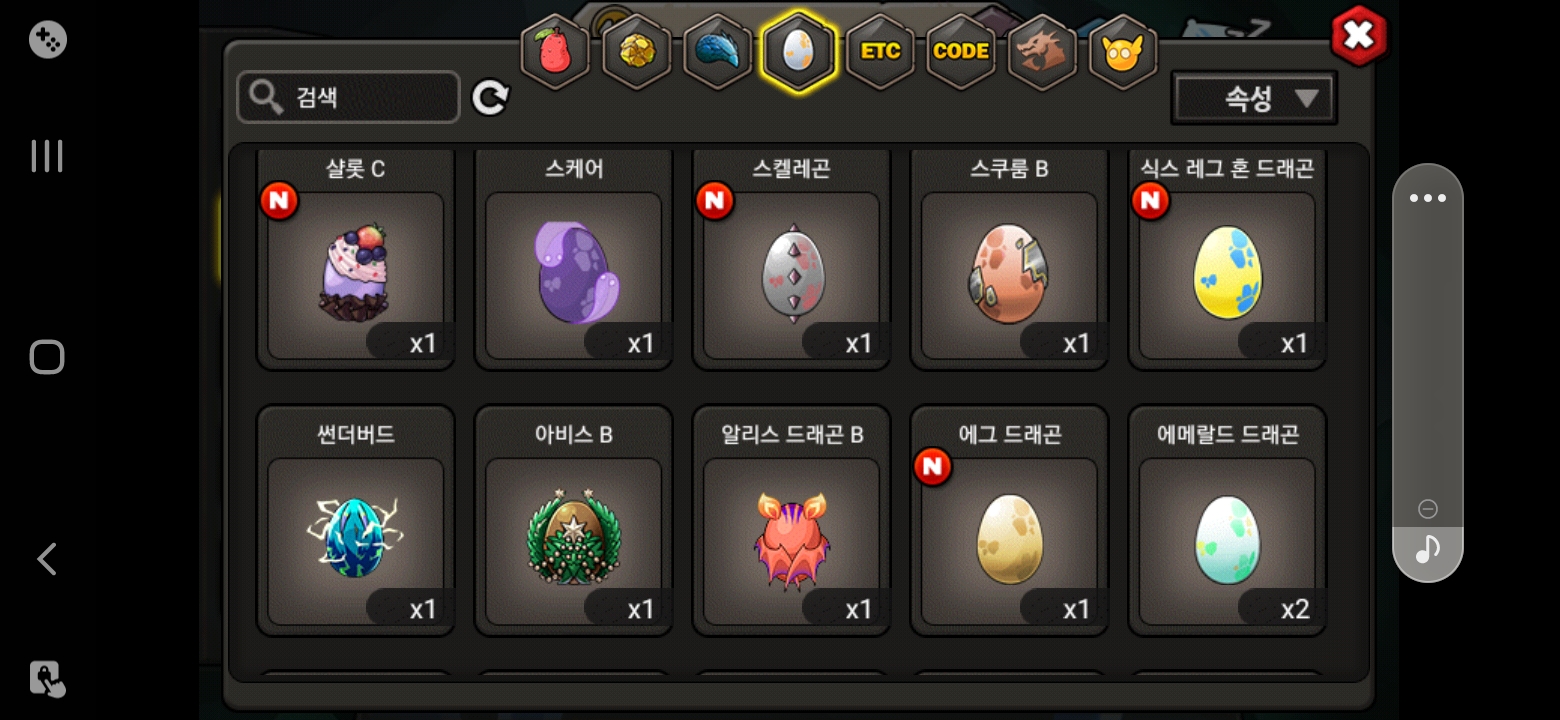Screen dimensions: 1560x720
Task: Select the wreath-covered 아비스 B egg
Action: click(574, 520)
